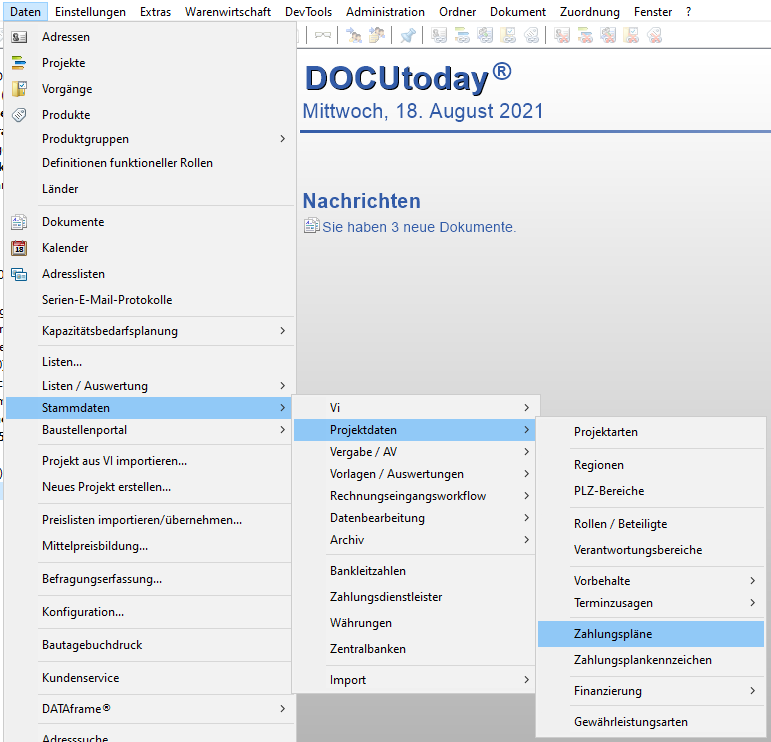The image size is (771, 742).
Task: Click the remove-product-link tag icon with red X
Action: (654, 35)
